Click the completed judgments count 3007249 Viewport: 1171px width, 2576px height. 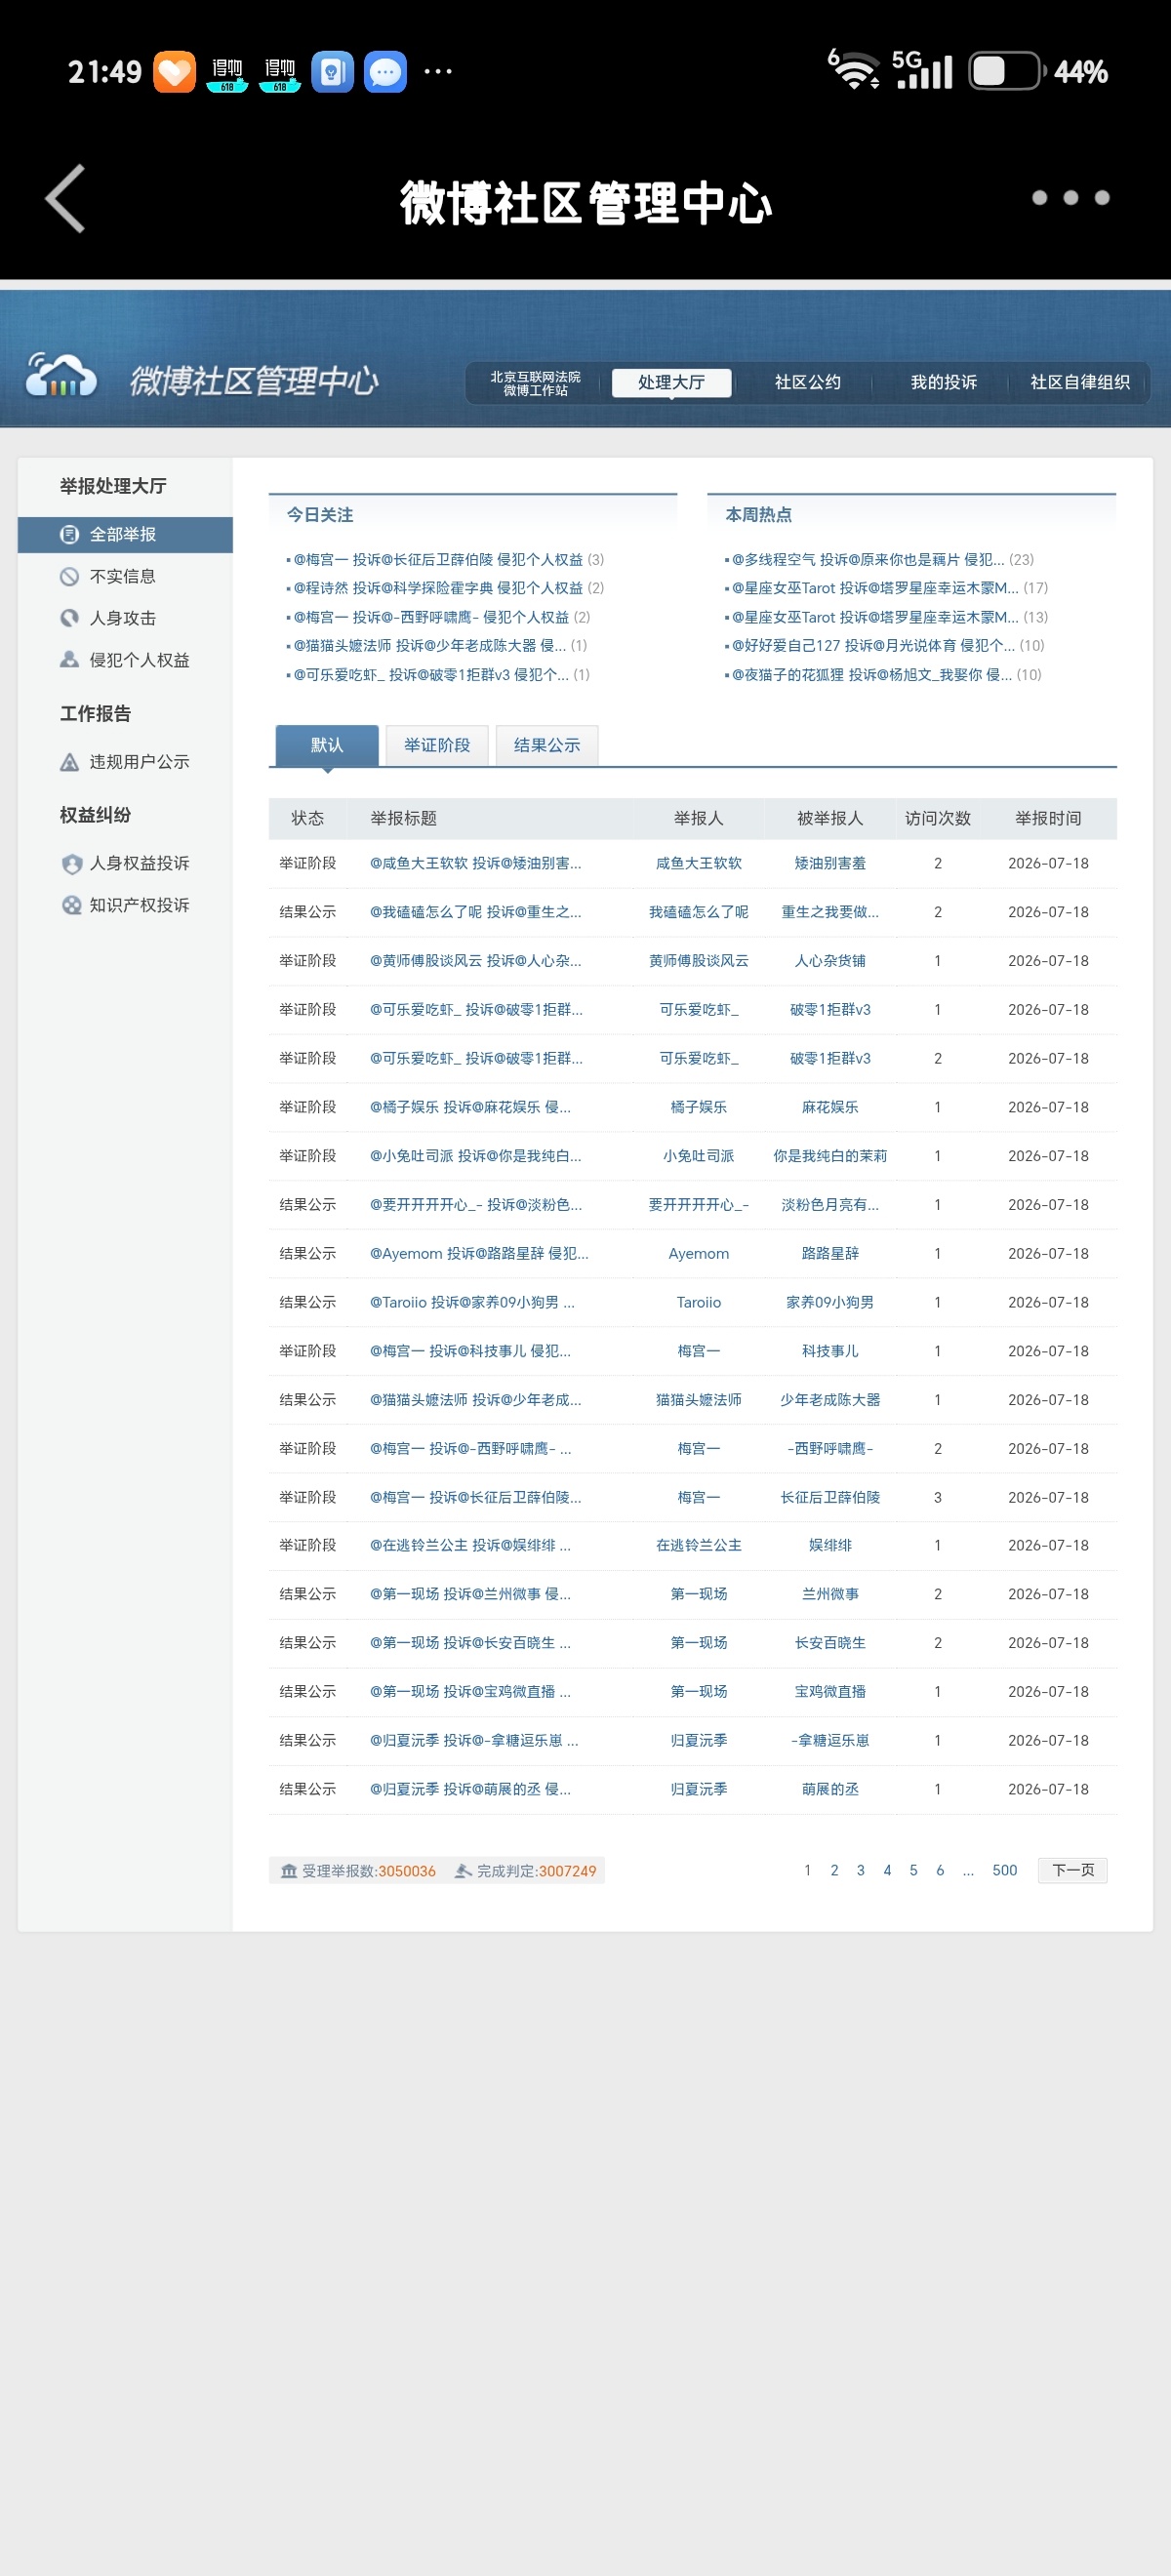(x=567, y=1872)
